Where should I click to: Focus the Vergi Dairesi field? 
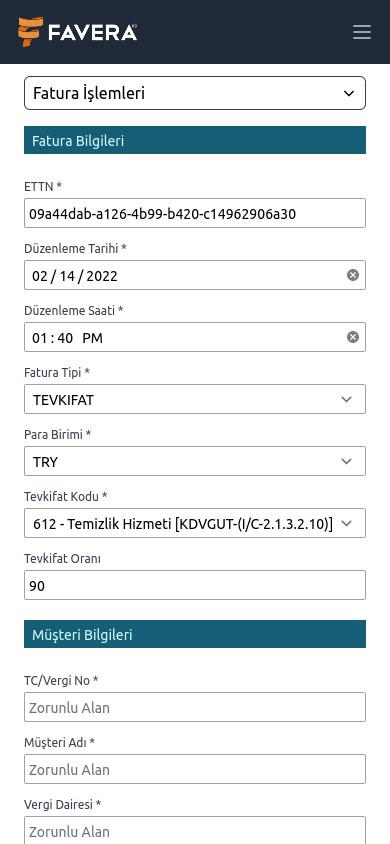(x=195, y=830)
